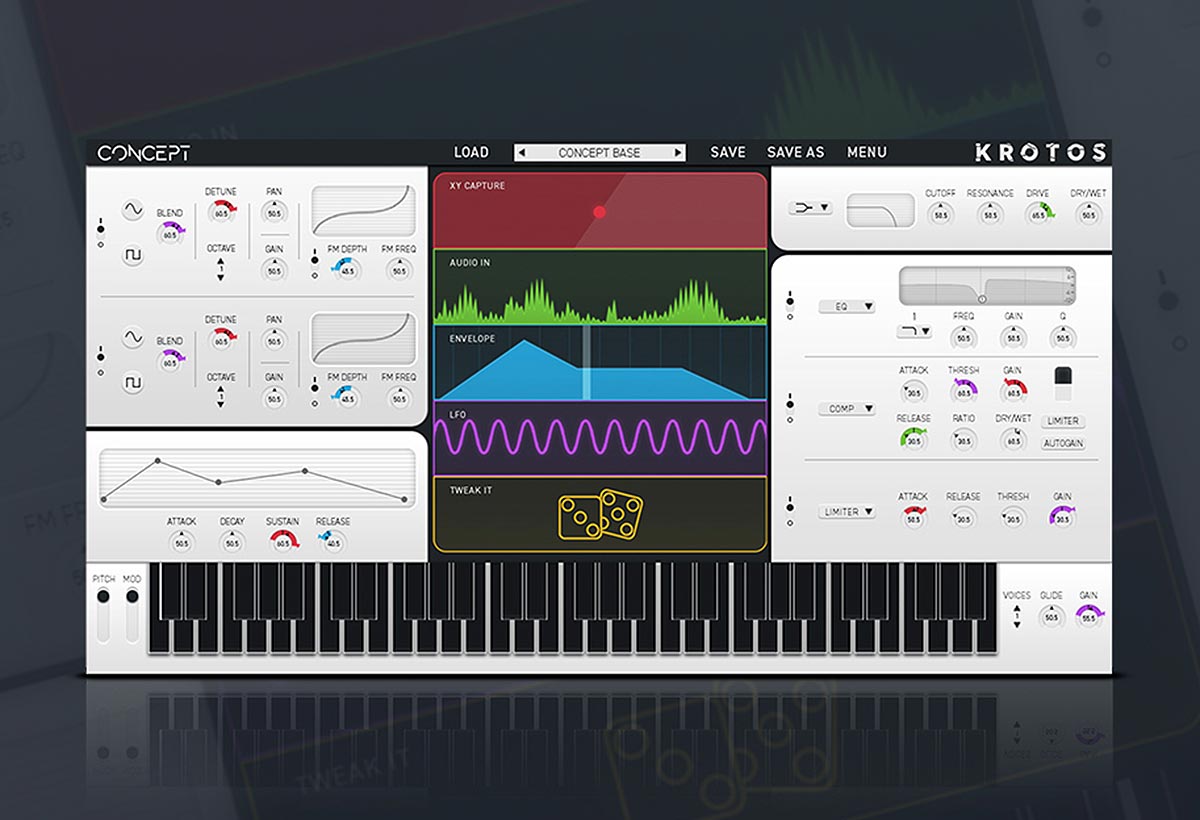Click the envelope DECAY knob
Screen dimensions: 1200x820
pyautogui.click(x=232, y=542)
